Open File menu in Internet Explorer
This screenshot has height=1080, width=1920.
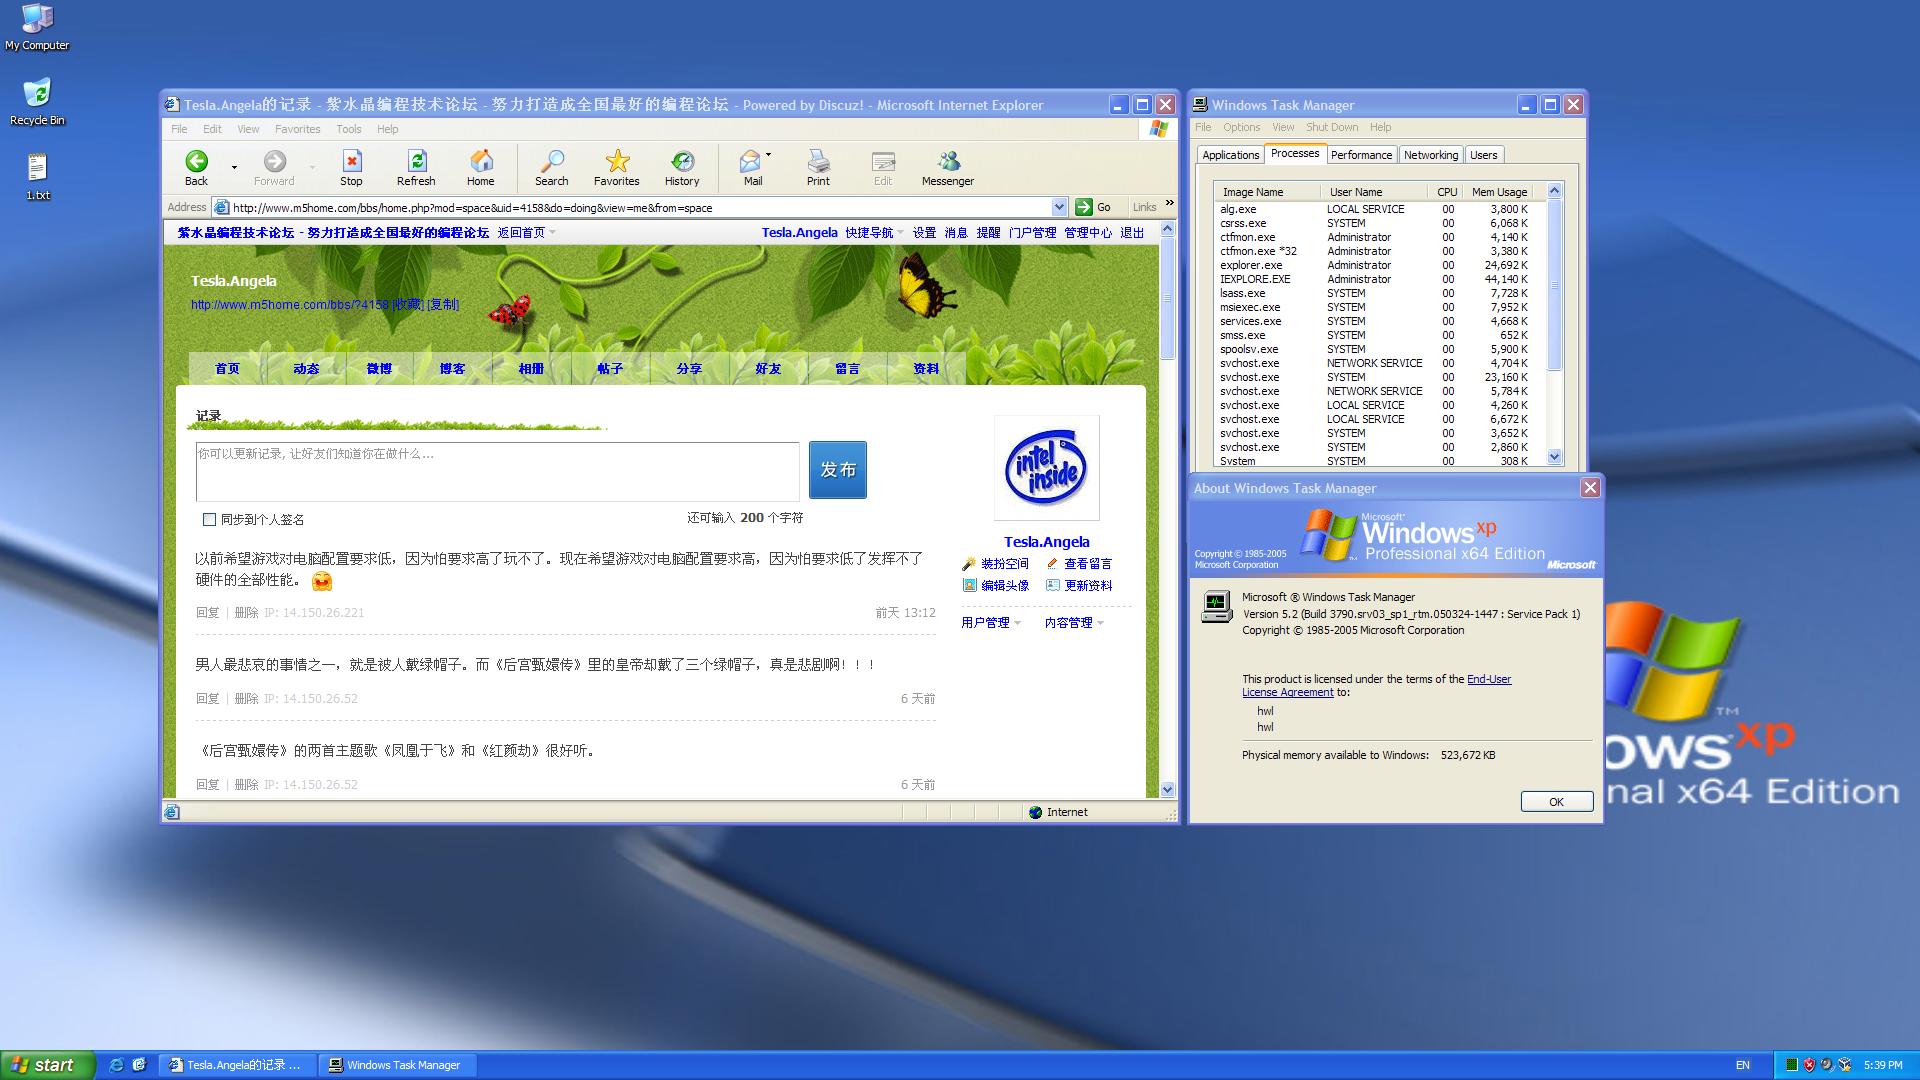[x=179, y=129]
